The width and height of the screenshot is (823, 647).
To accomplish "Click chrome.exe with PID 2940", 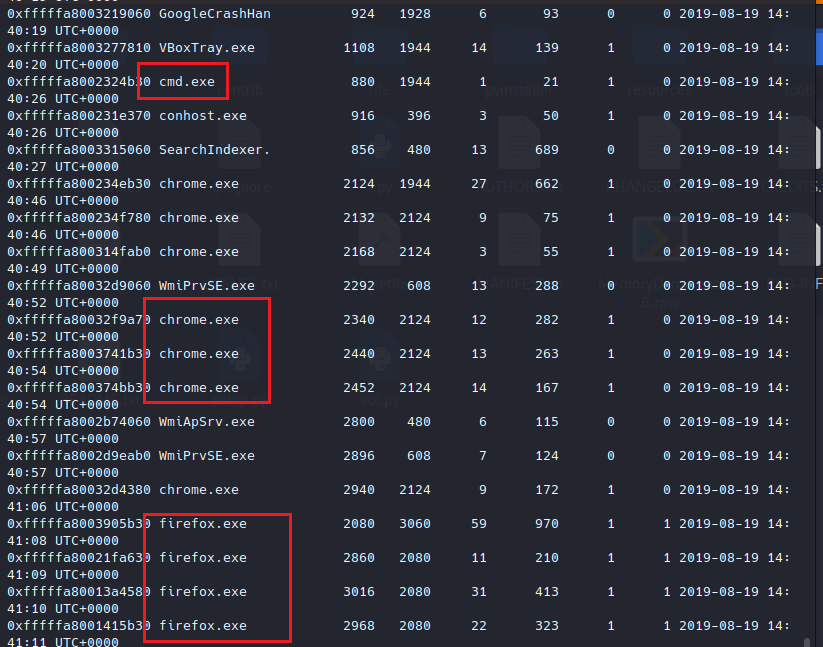I will pos(199,490).
